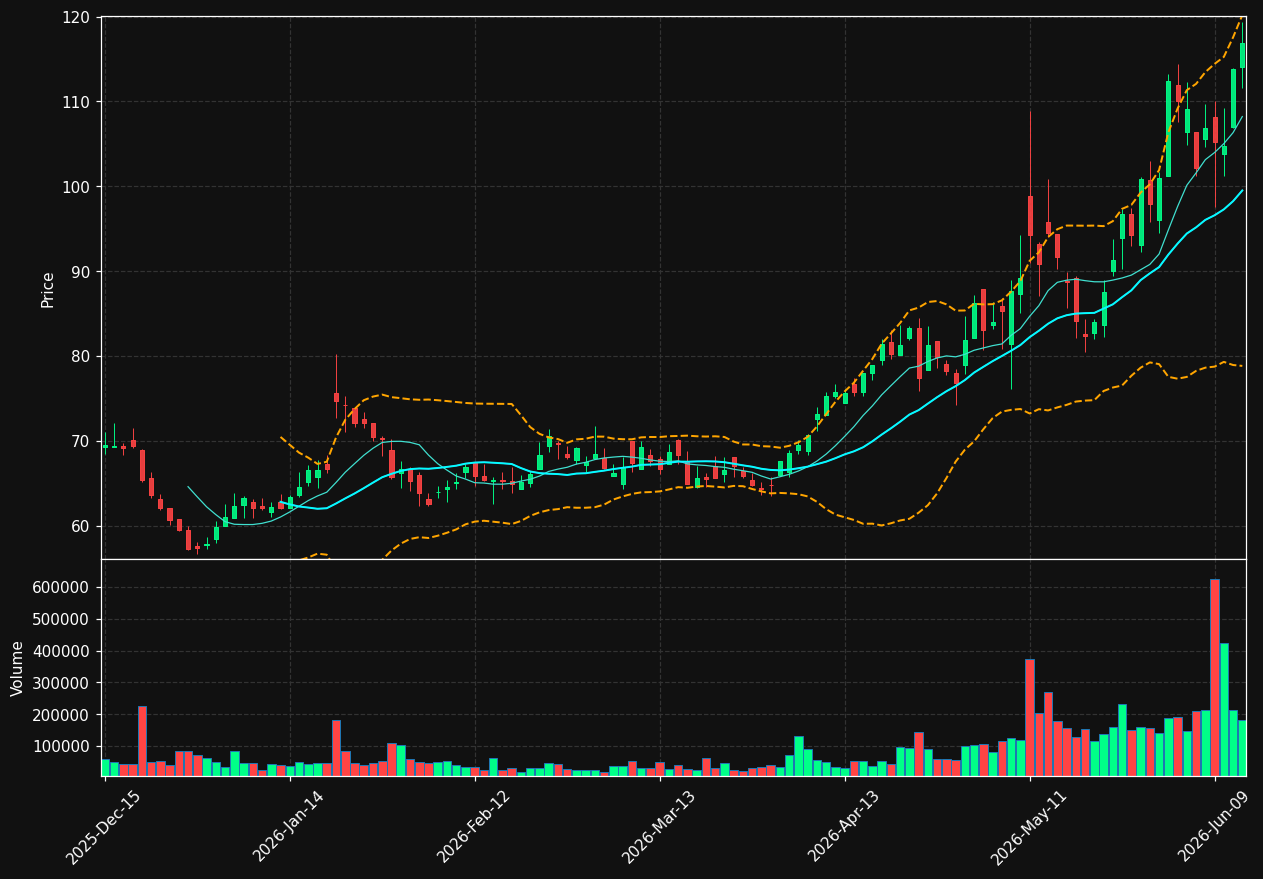The image size is (1263, 879).
Task: Click the 90 price tick label
Action: click(80, 272)
